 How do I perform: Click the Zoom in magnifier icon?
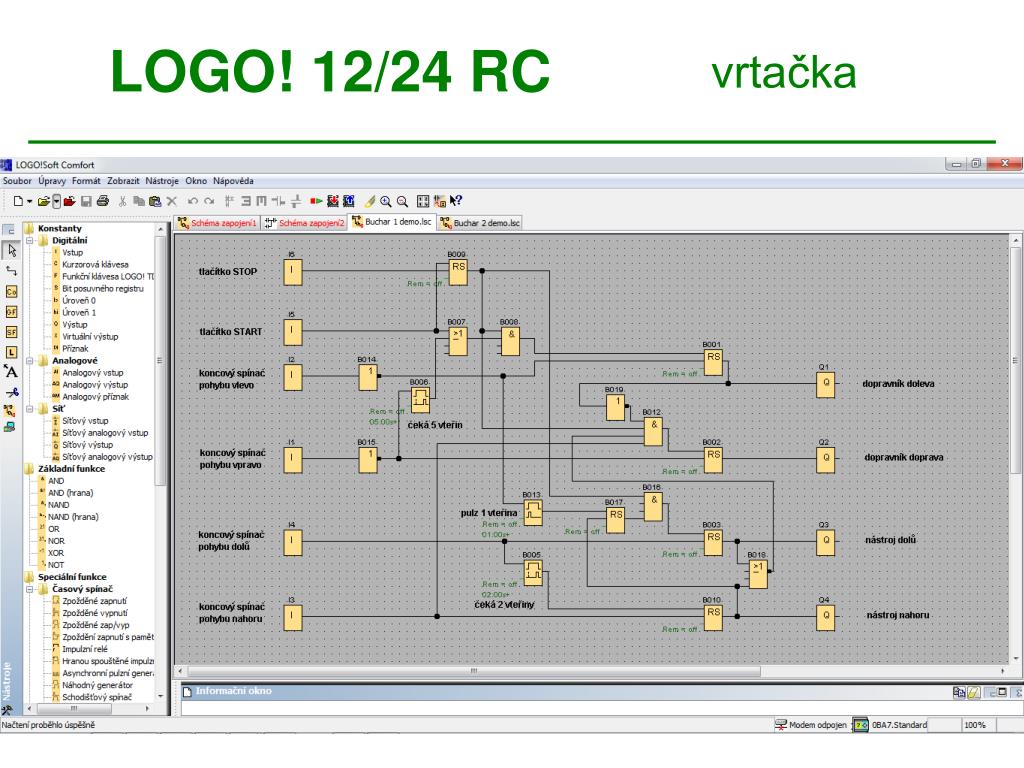pos(386,201)
